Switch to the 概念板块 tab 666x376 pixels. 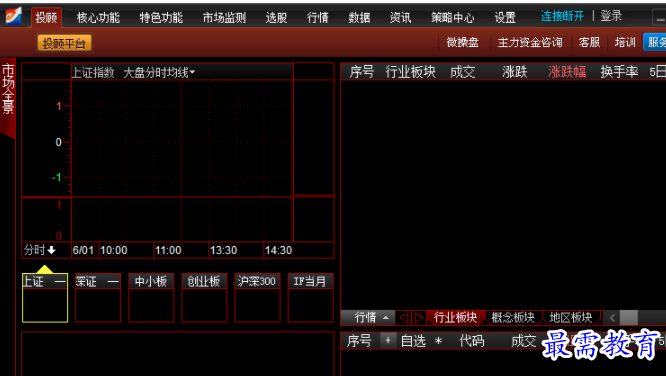point(513,317)
